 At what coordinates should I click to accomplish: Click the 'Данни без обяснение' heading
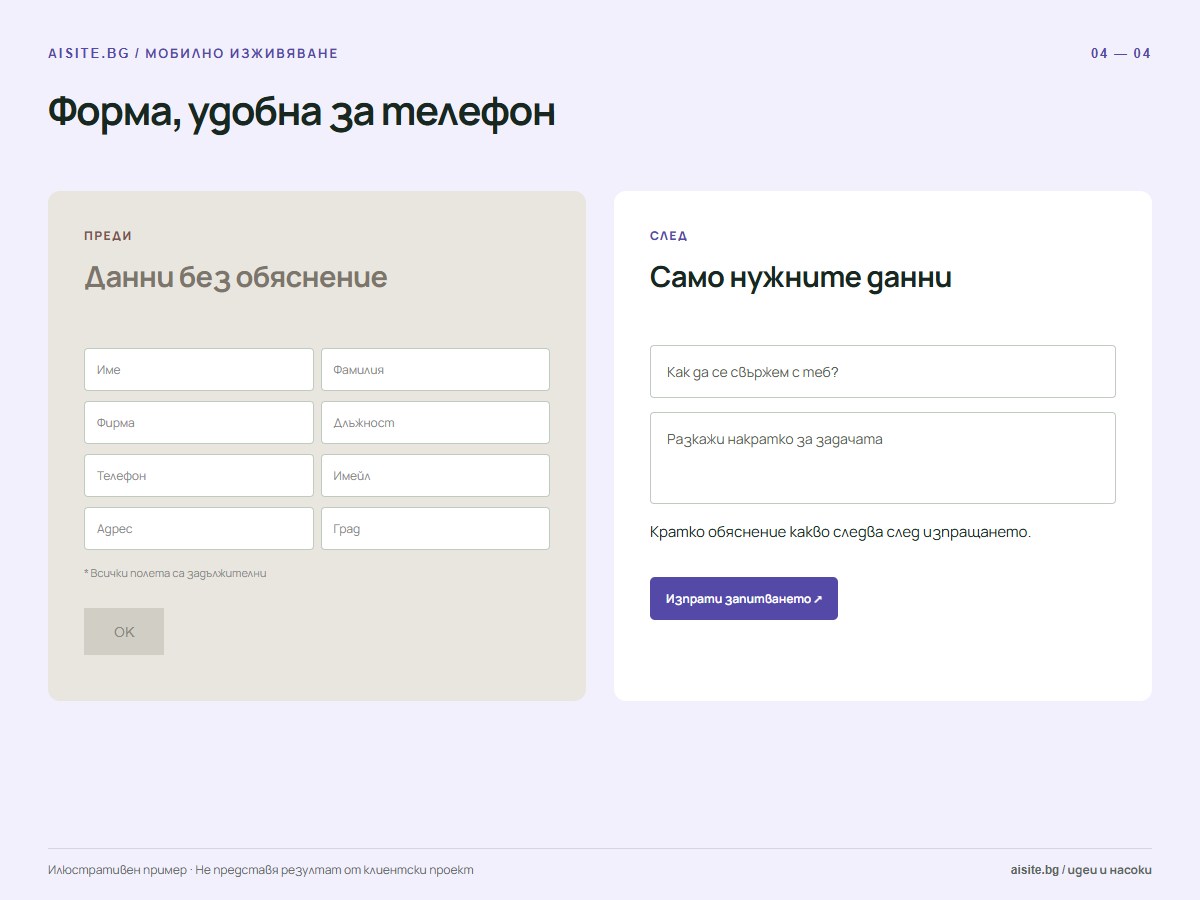click(x=235, y=277)
